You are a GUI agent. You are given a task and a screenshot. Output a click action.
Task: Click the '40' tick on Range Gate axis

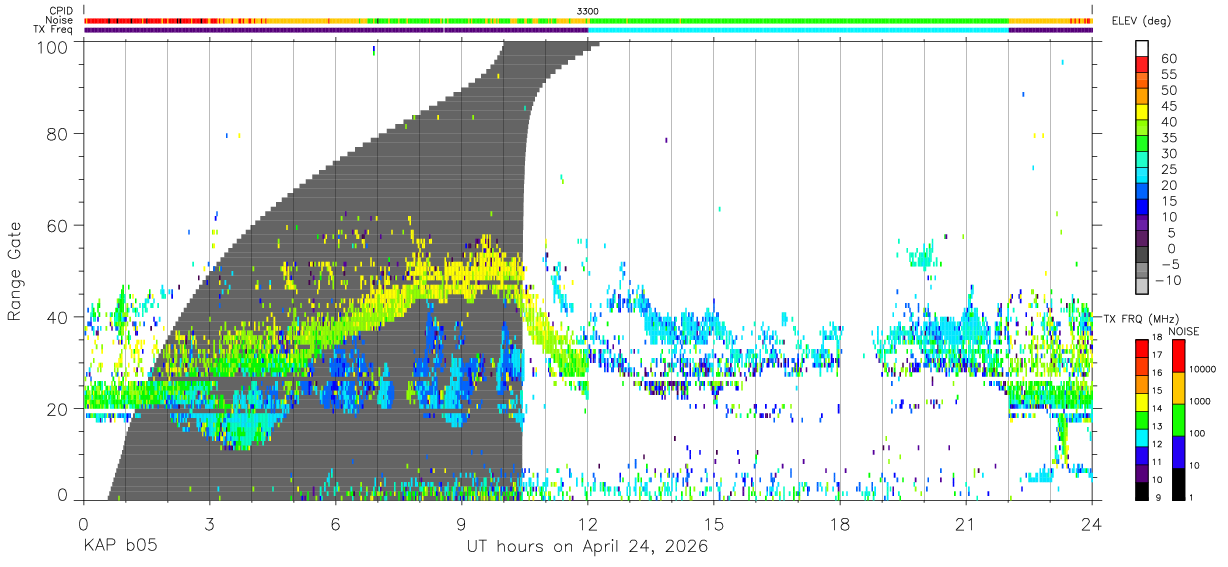[58, 317]
